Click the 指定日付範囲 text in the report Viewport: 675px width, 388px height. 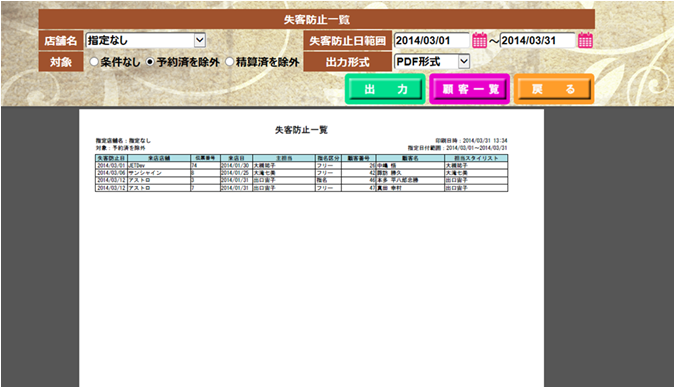click(458, 148)
